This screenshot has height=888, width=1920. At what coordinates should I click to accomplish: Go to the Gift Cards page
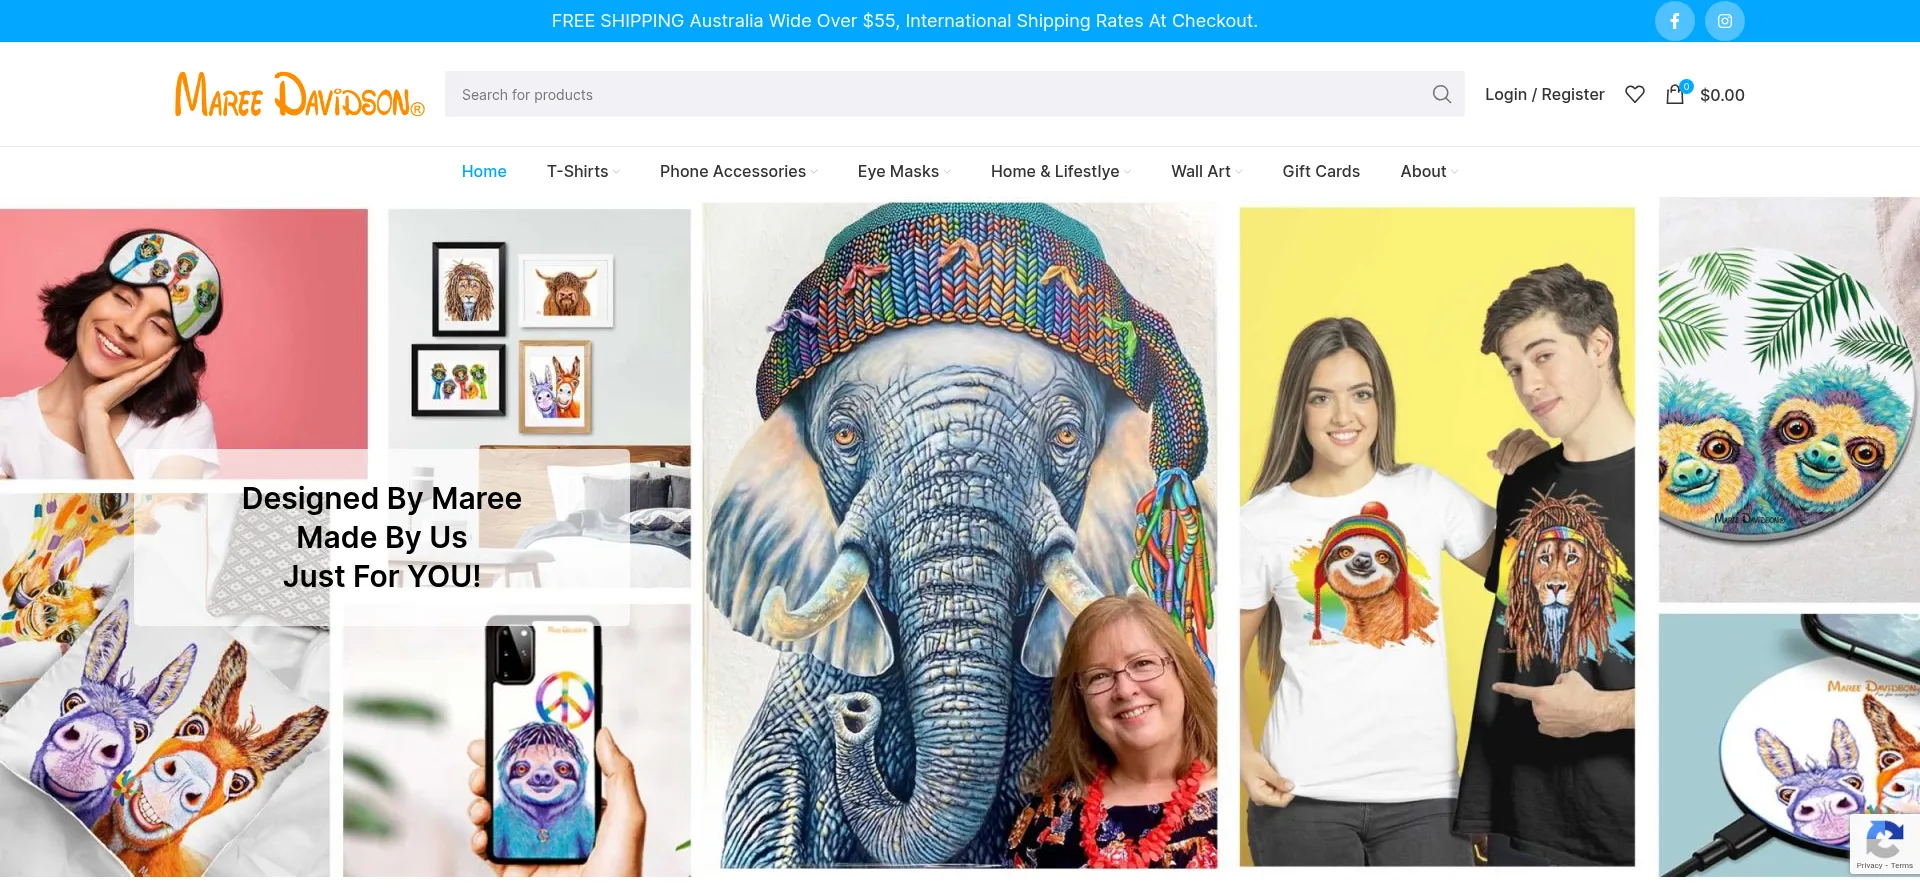coord(1320,172)
